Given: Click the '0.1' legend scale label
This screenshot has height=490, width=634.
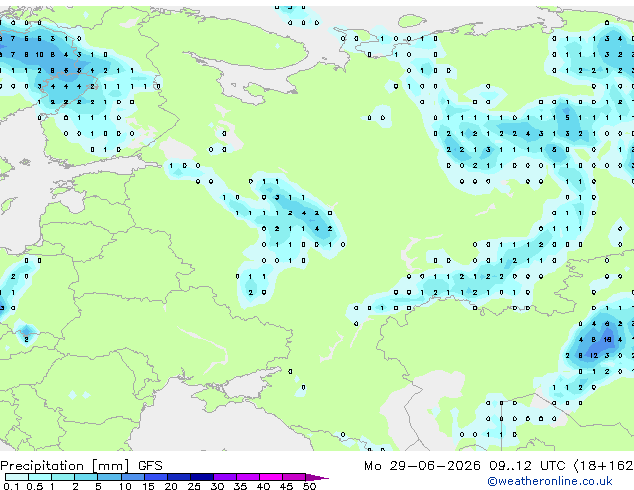Looking at the screenshot, I should click(11, 486).
